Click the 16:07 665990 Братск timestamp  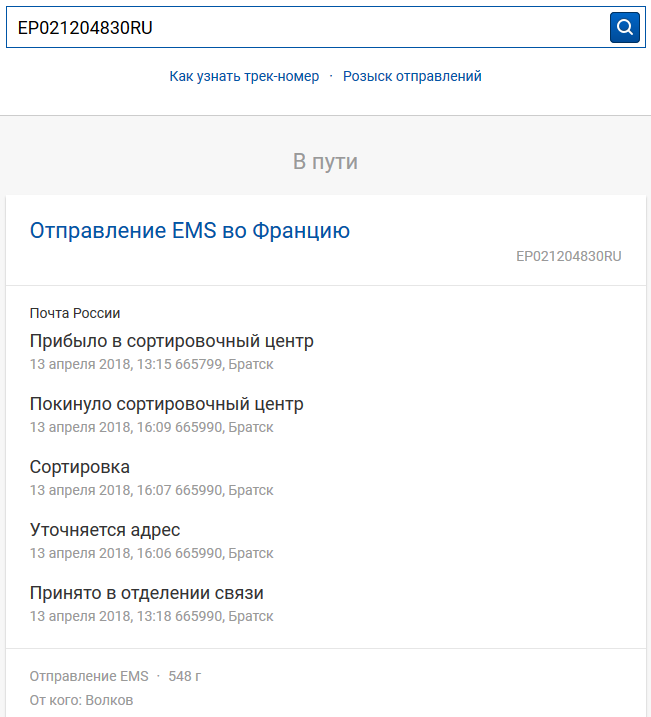151,490
